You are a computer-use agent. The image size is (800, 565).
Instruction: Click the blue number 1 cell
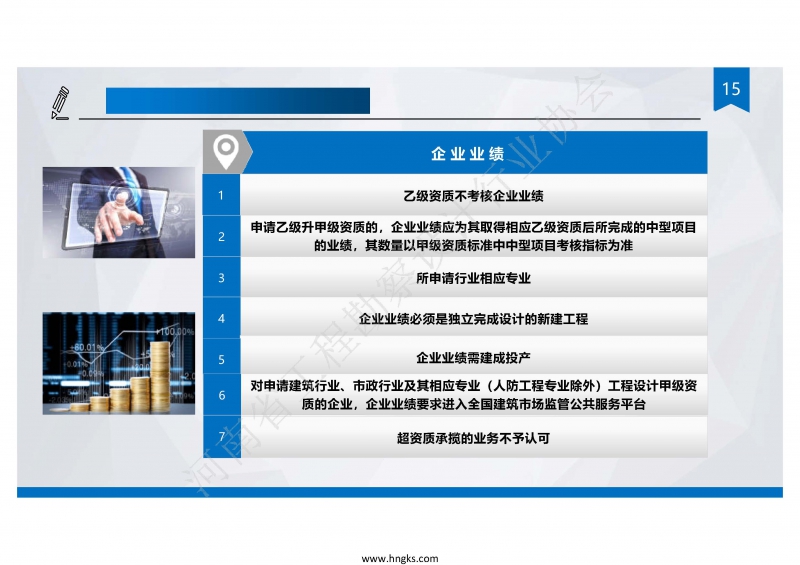221,195
